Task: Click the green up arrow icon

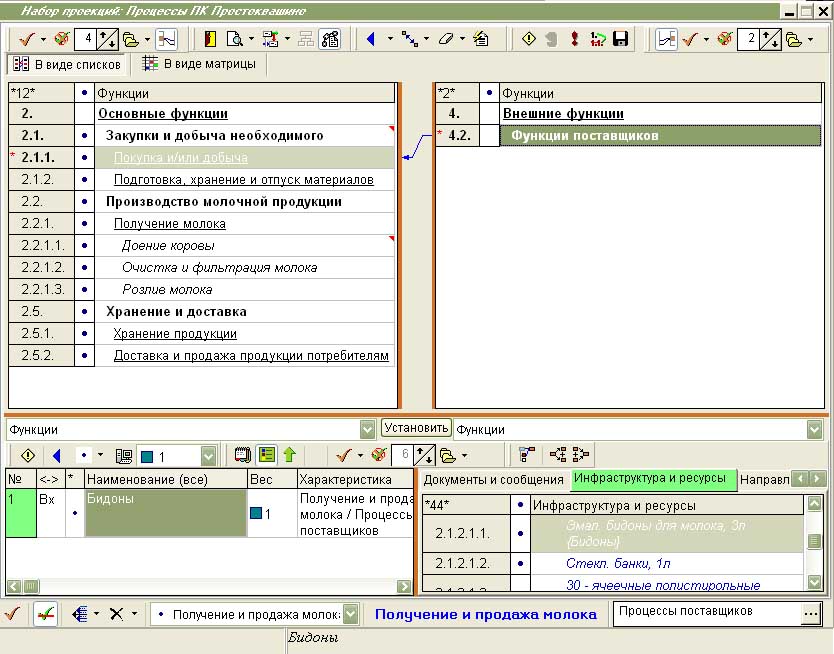Action: tap(290, 455)
